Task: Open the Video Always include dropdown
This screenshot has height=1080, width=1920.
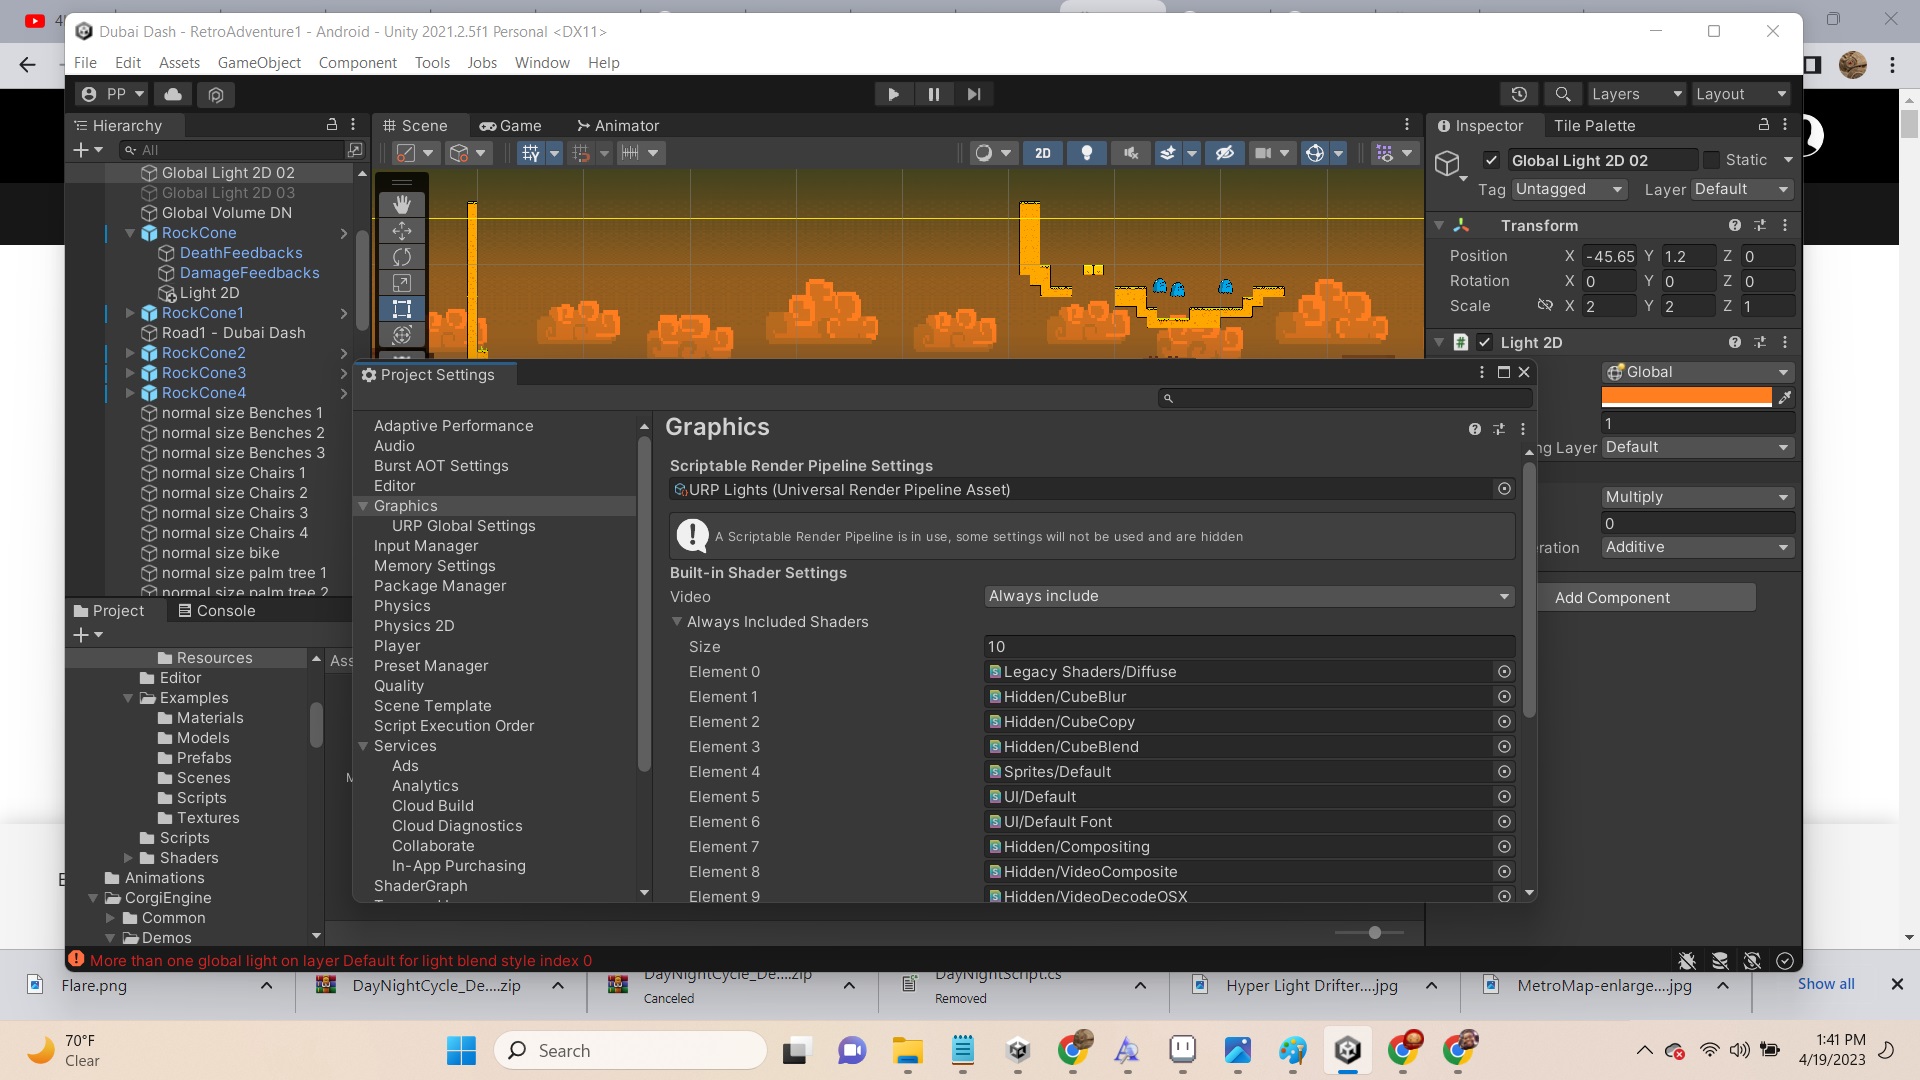Action: click(1249, 596)
